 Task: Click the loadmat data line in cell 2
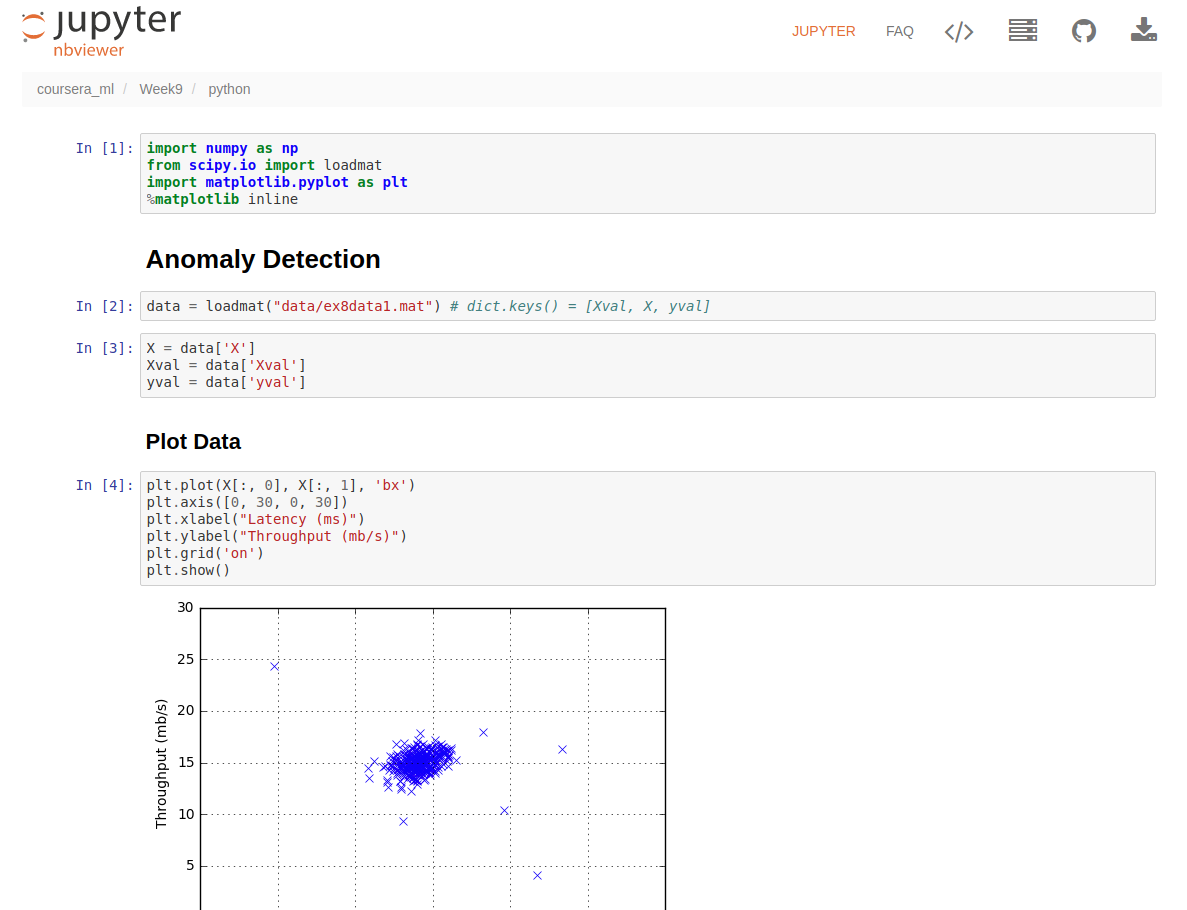click(428, 307)
